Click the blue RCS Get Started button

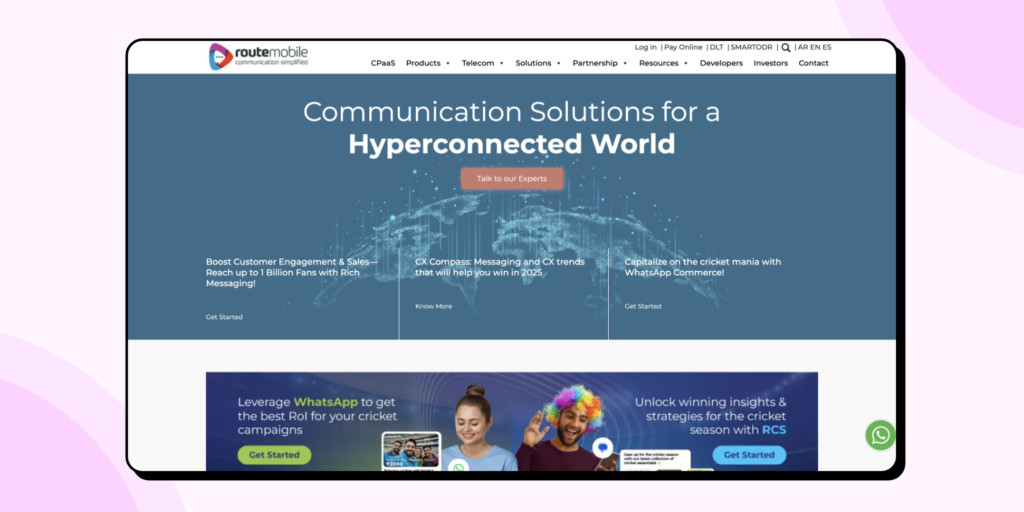pyautogui.click(x=749, y=455)
